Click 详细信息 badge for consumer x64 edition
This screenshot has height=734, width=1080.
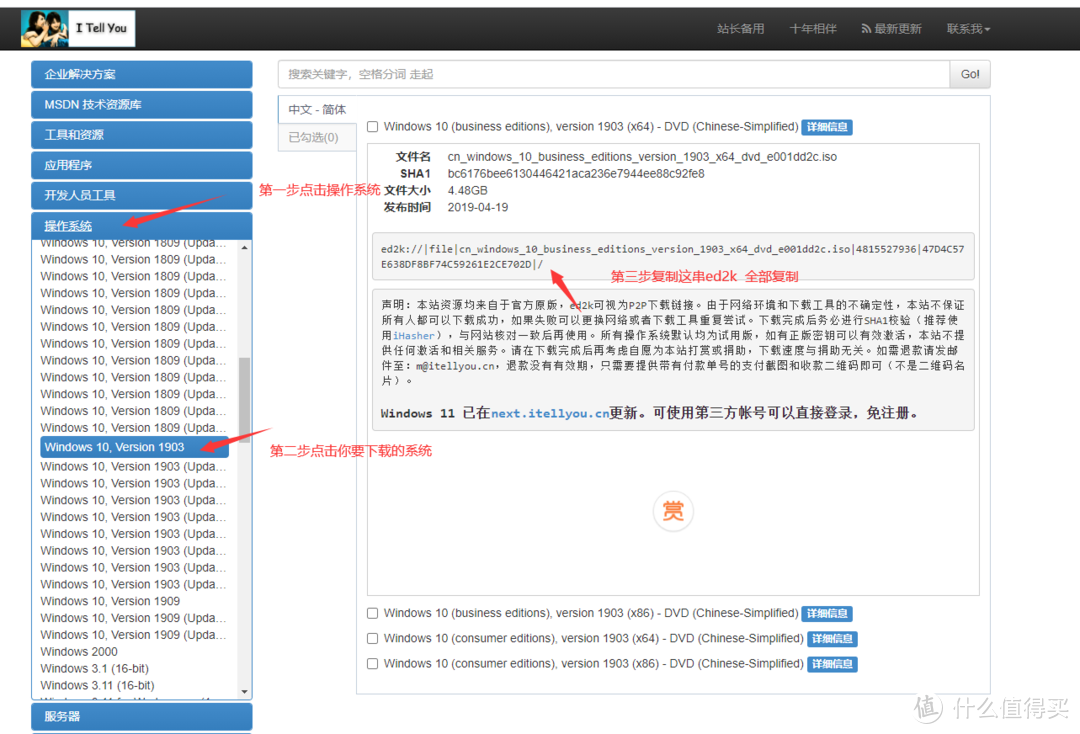pyautogui.click(x=832, y=639)
